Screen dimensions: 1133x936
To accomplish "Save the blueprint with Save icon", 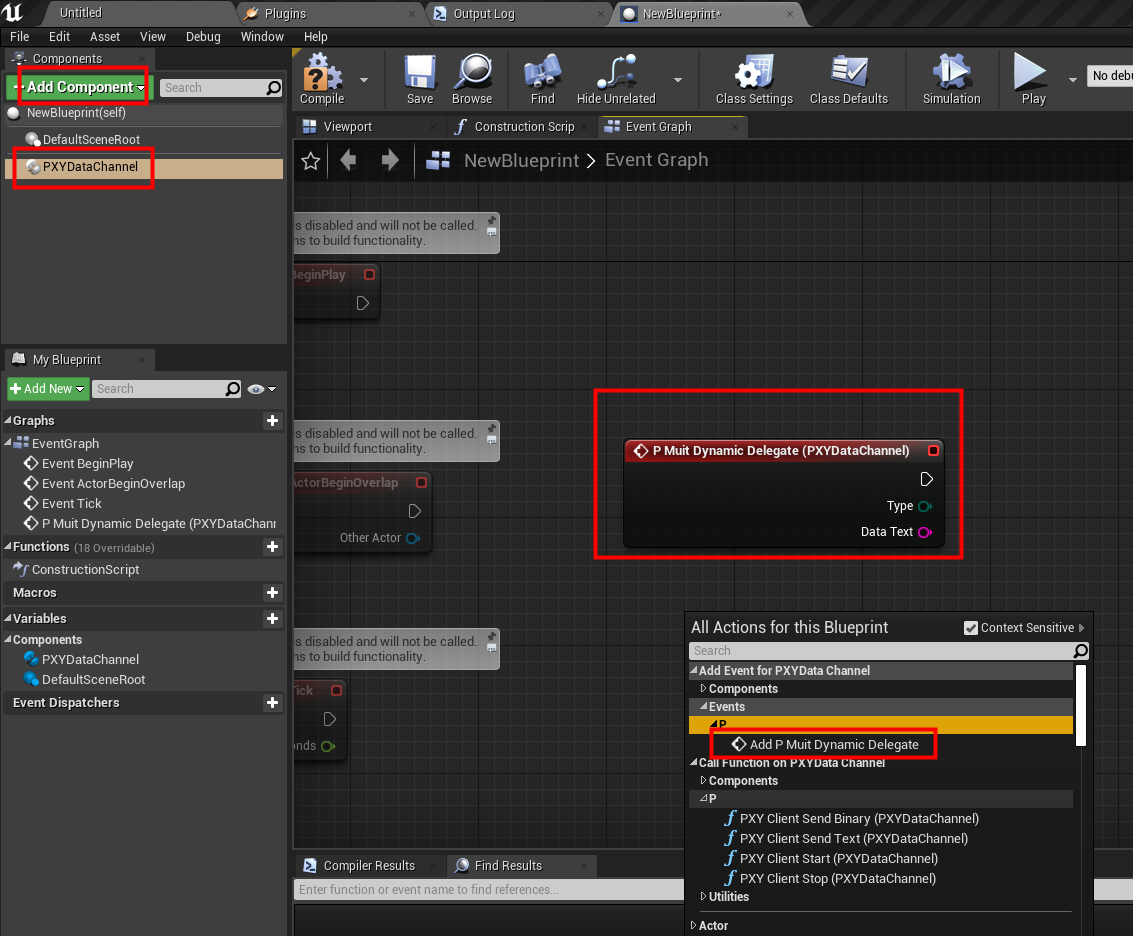I will pyautogui.click(x=420, y=78).
